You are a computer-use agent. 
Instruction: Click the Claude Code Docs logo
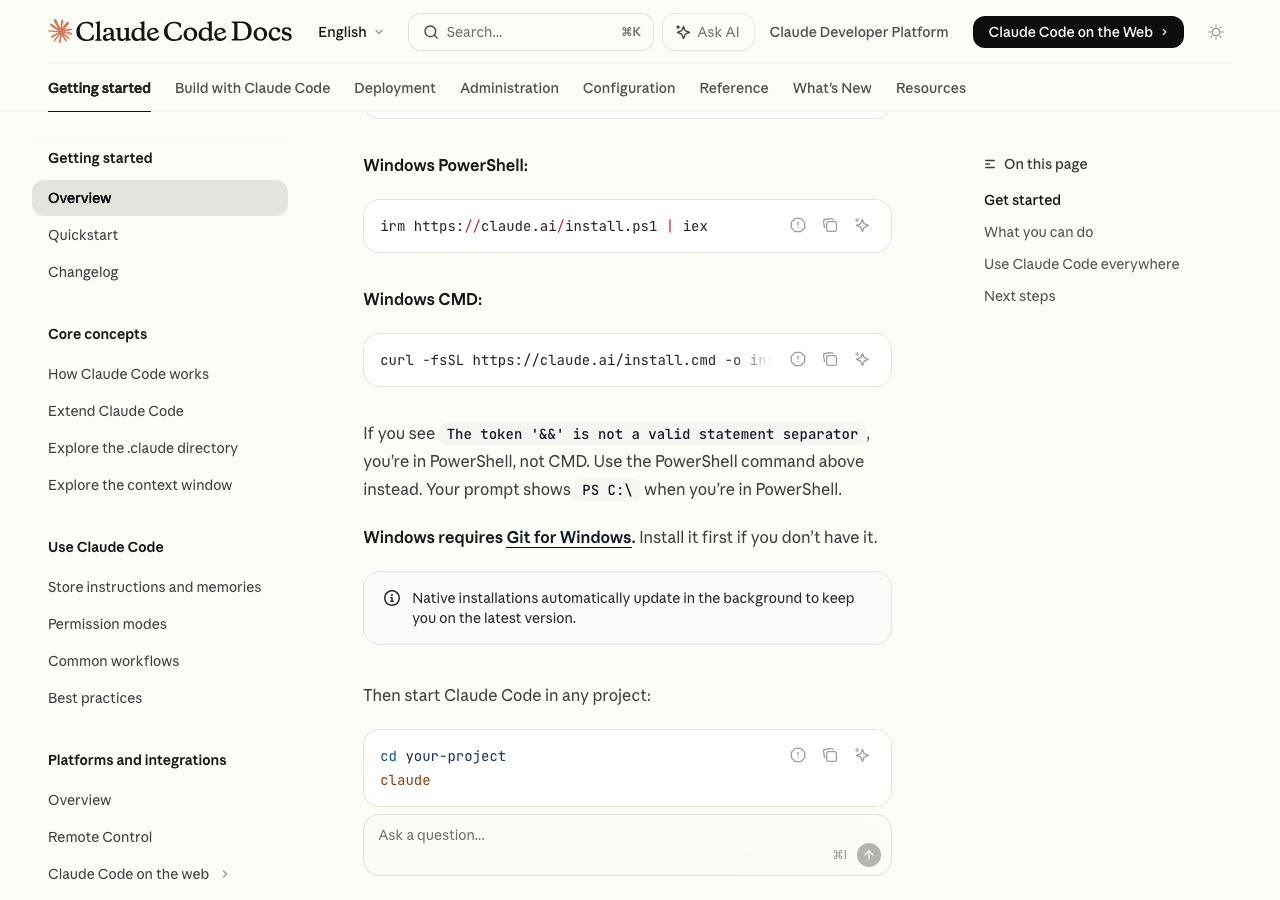[x=170, y=32]
